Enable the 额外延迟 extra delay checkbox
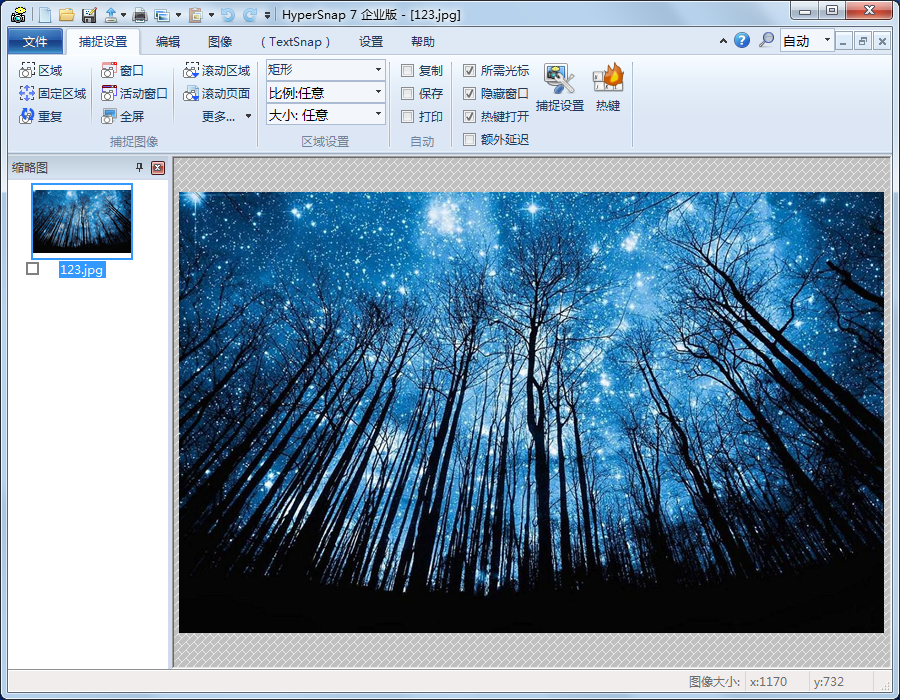This screenshot has height=700, width=900. (470, 140)
